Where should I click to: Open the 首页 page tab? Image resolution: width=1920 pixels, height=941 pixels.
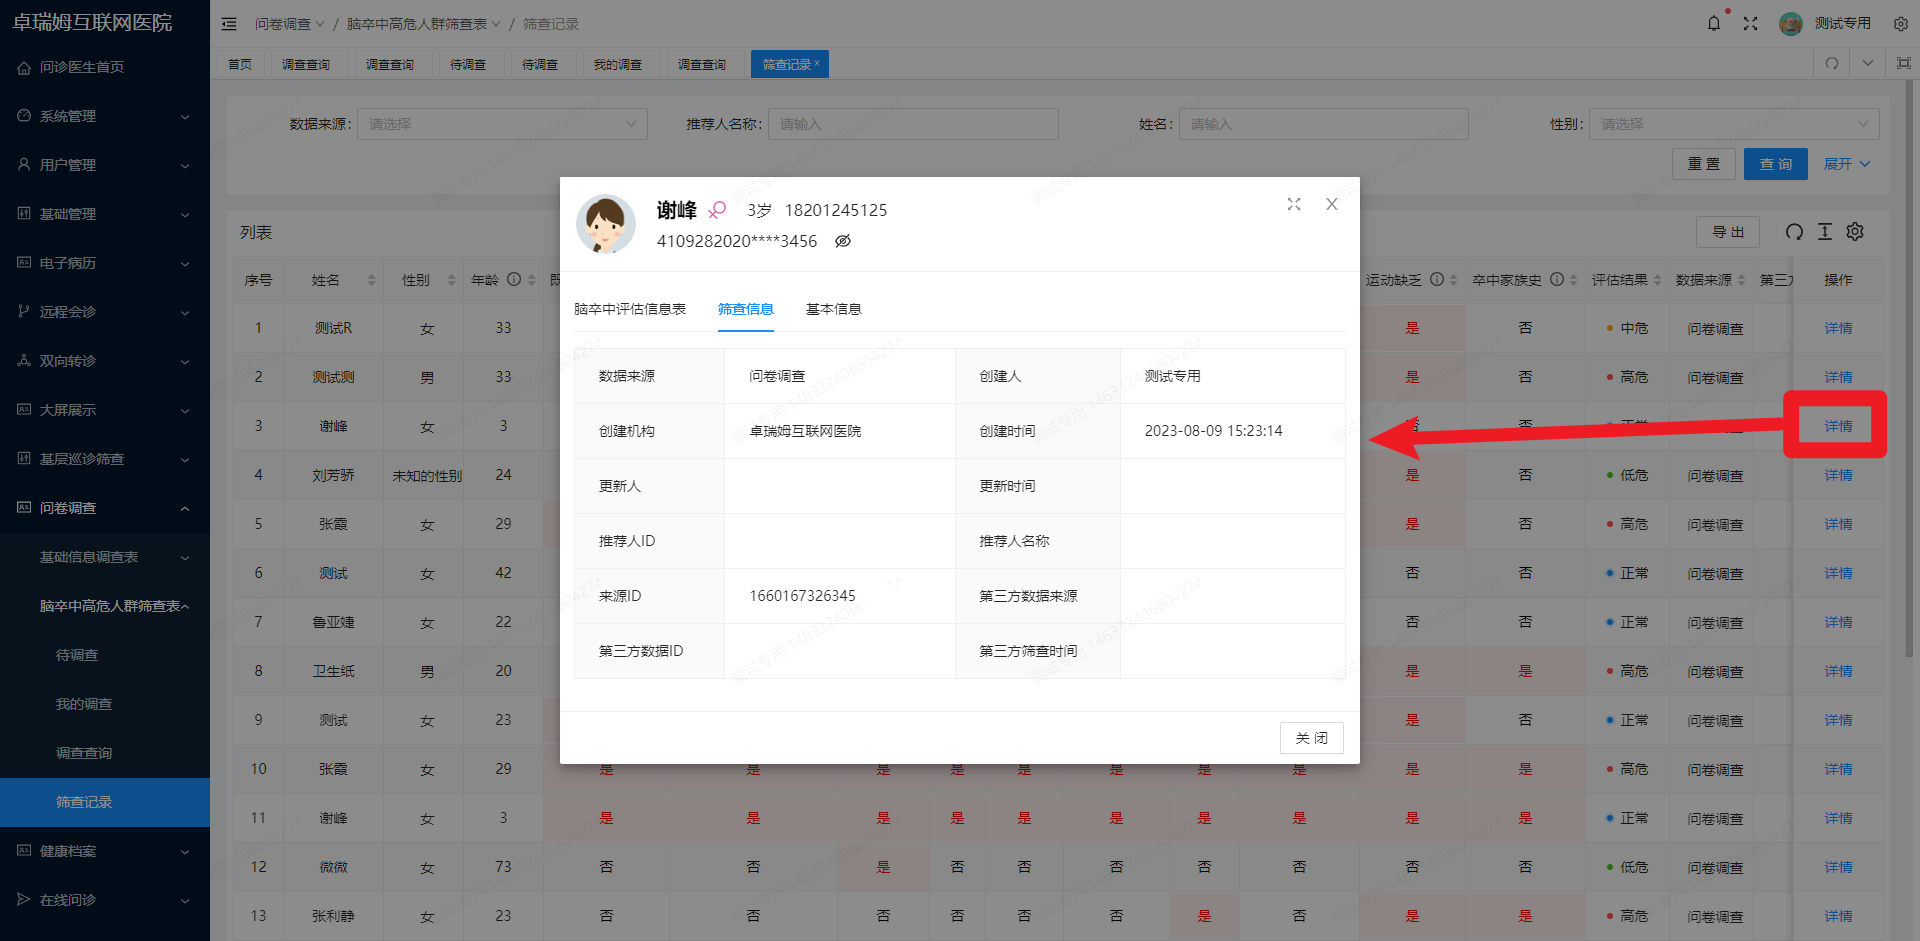pyautogui.click(x=240, y=64)
